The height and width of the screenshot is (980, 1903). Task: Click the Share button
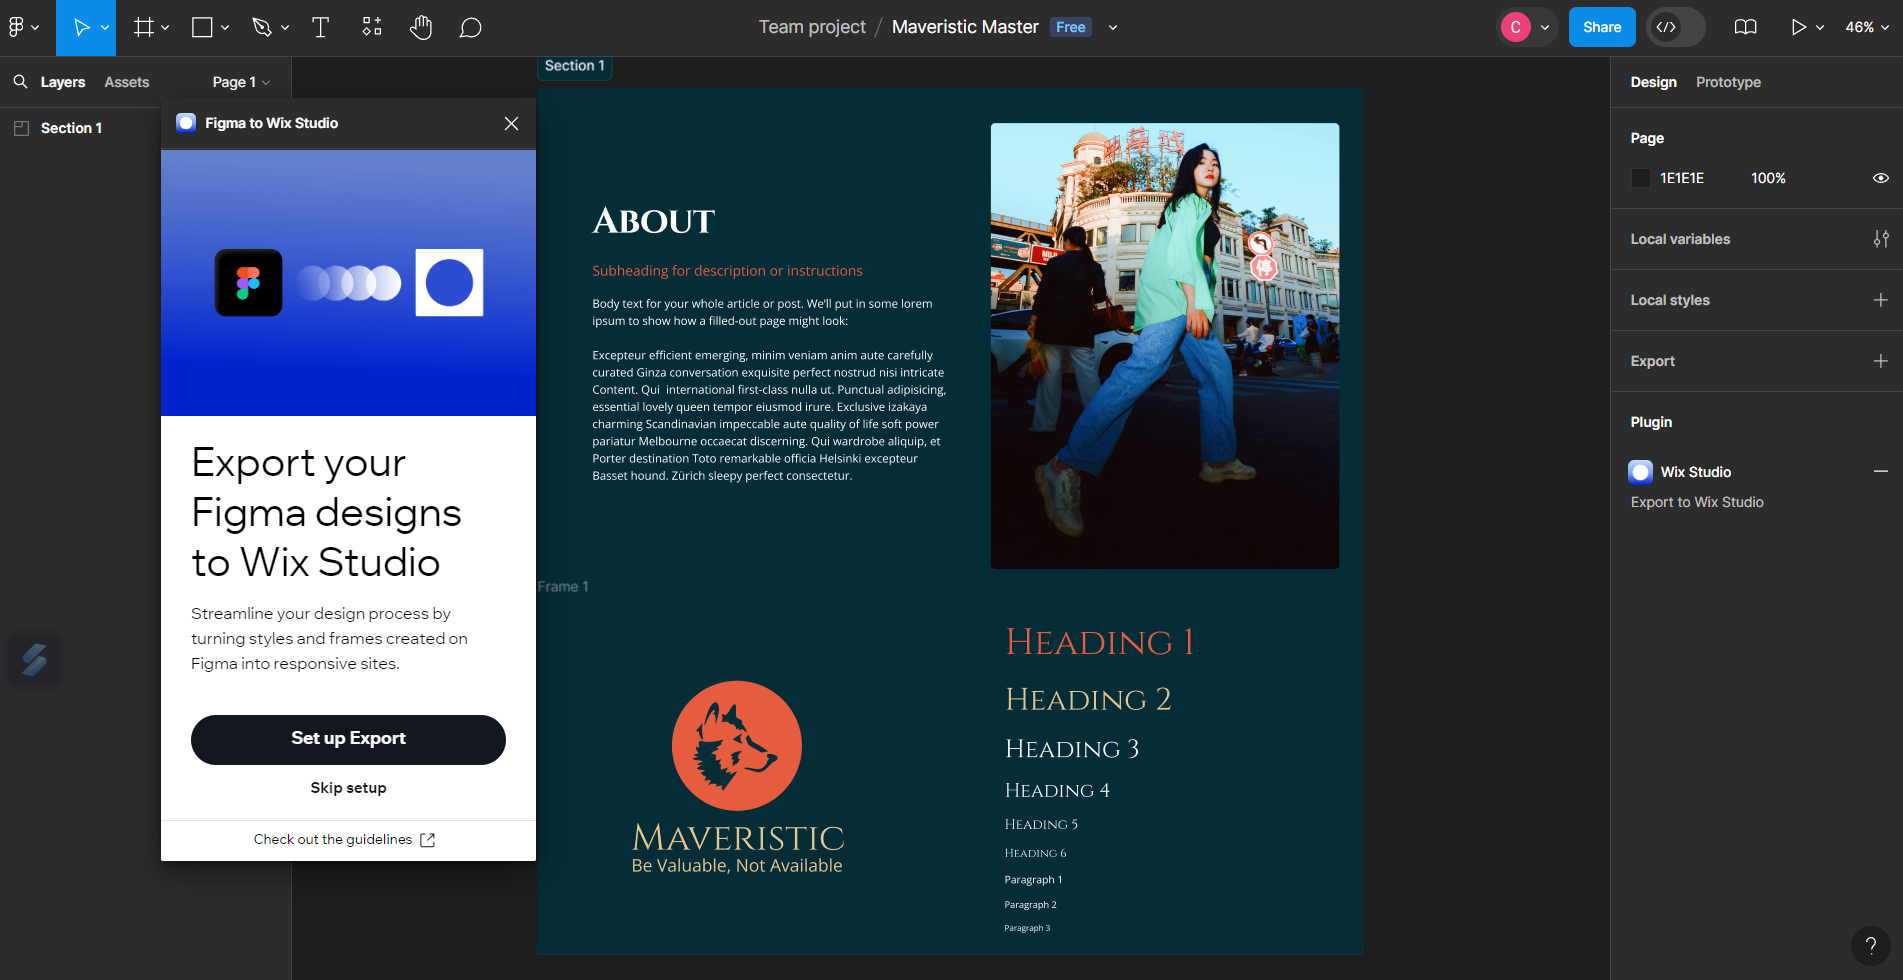click(x=1602, y=27)
